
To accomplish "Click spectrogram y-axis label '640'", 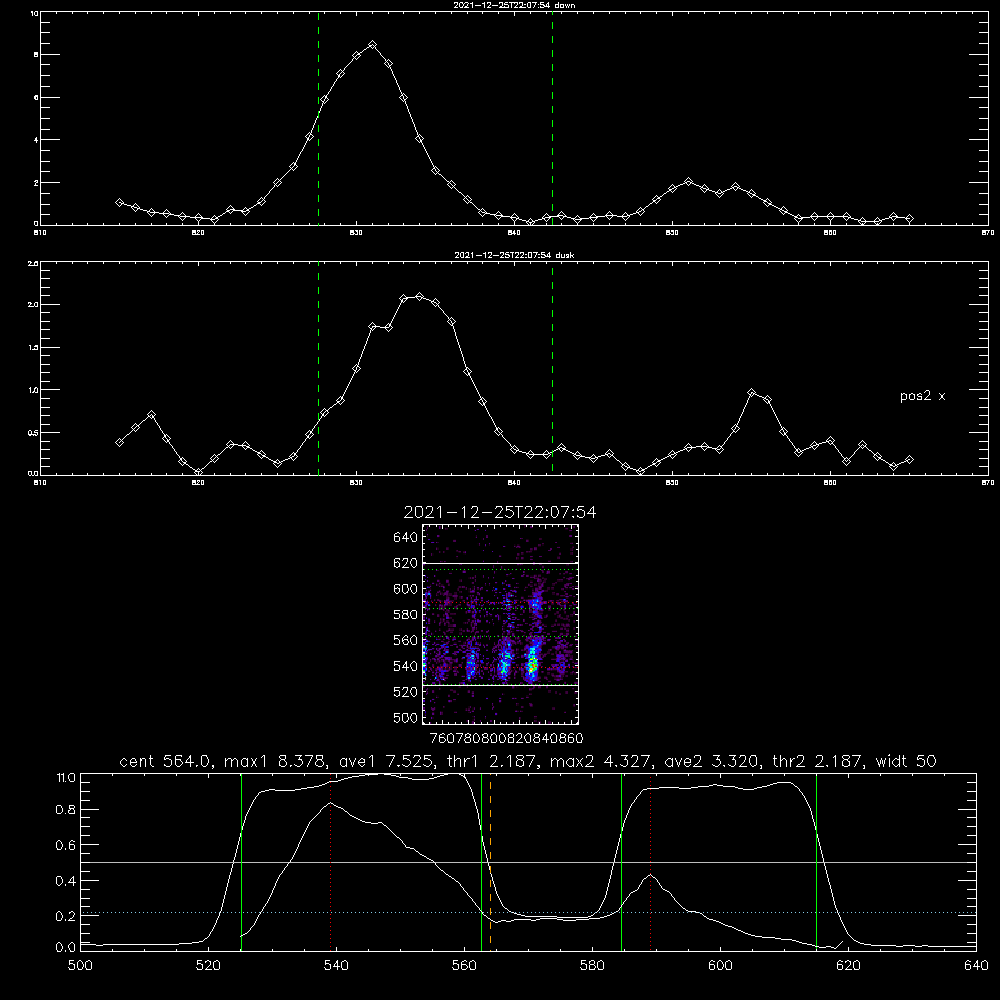I will [405, 538].
